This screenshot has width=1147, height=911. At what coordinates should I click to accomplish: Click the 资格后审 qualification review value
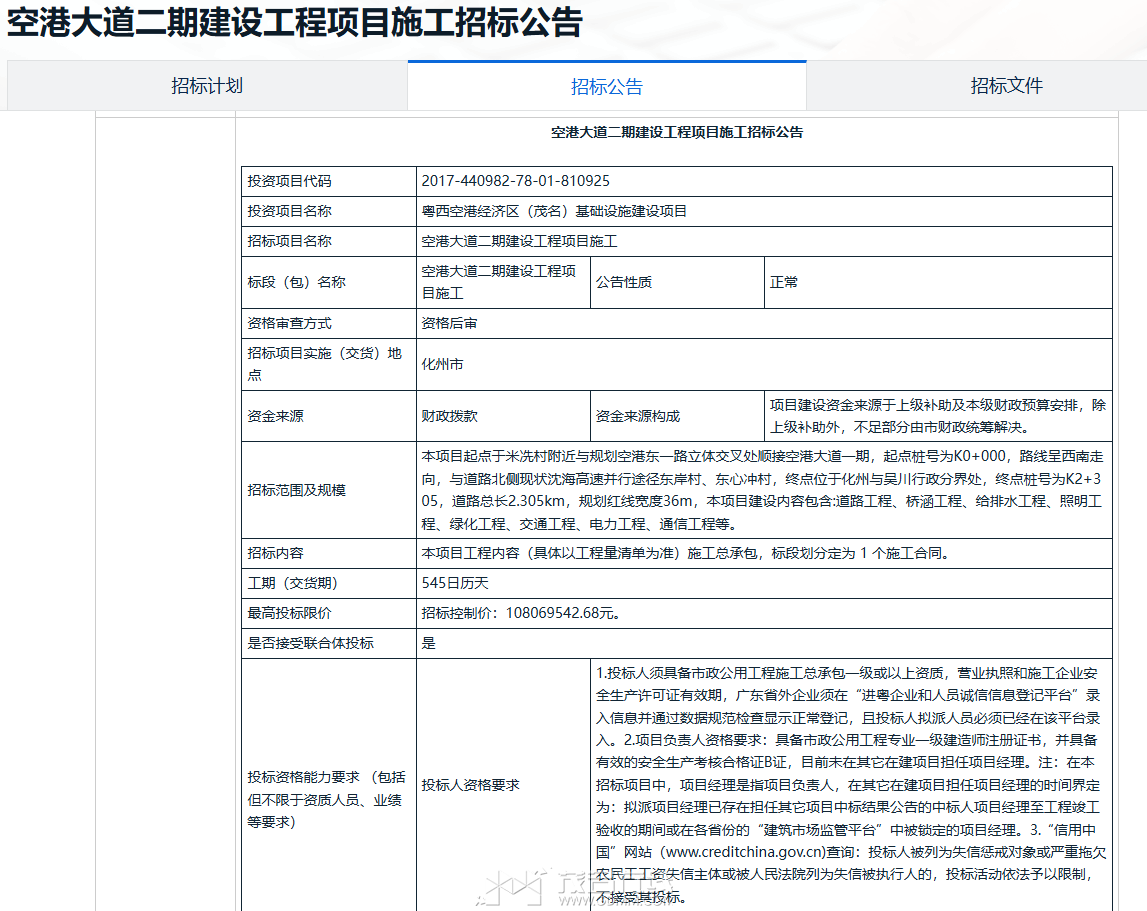(x=449, y=323)
